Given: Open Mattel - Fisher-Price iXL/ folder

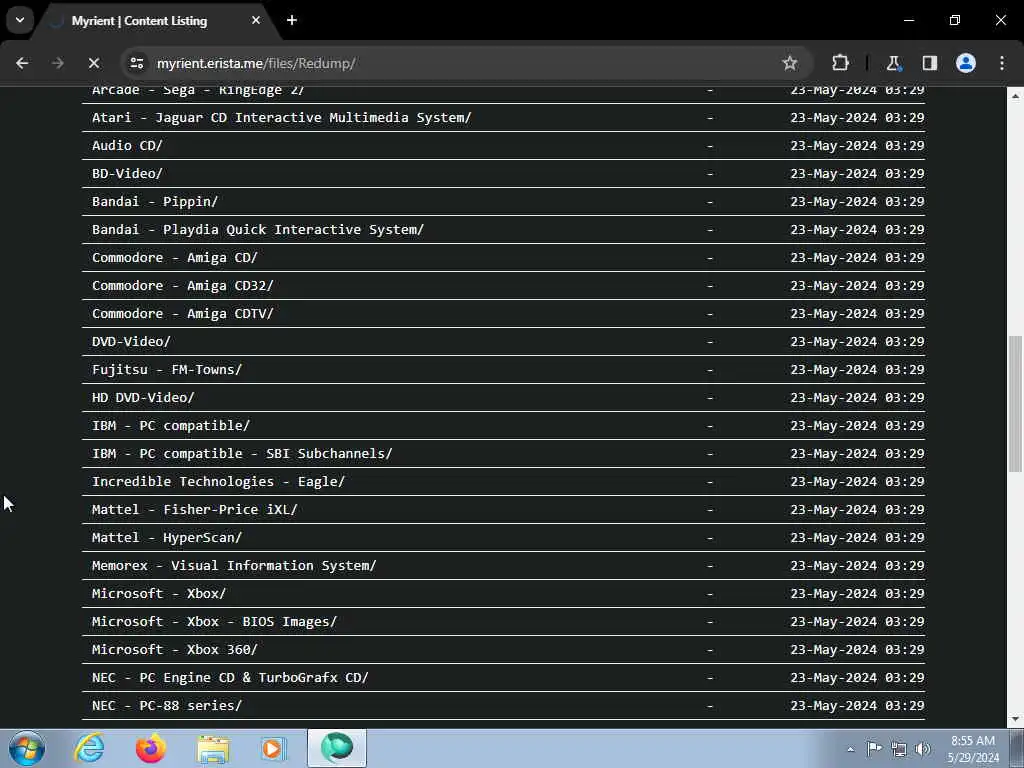Looking at the screenshot, I should point(195,509).
